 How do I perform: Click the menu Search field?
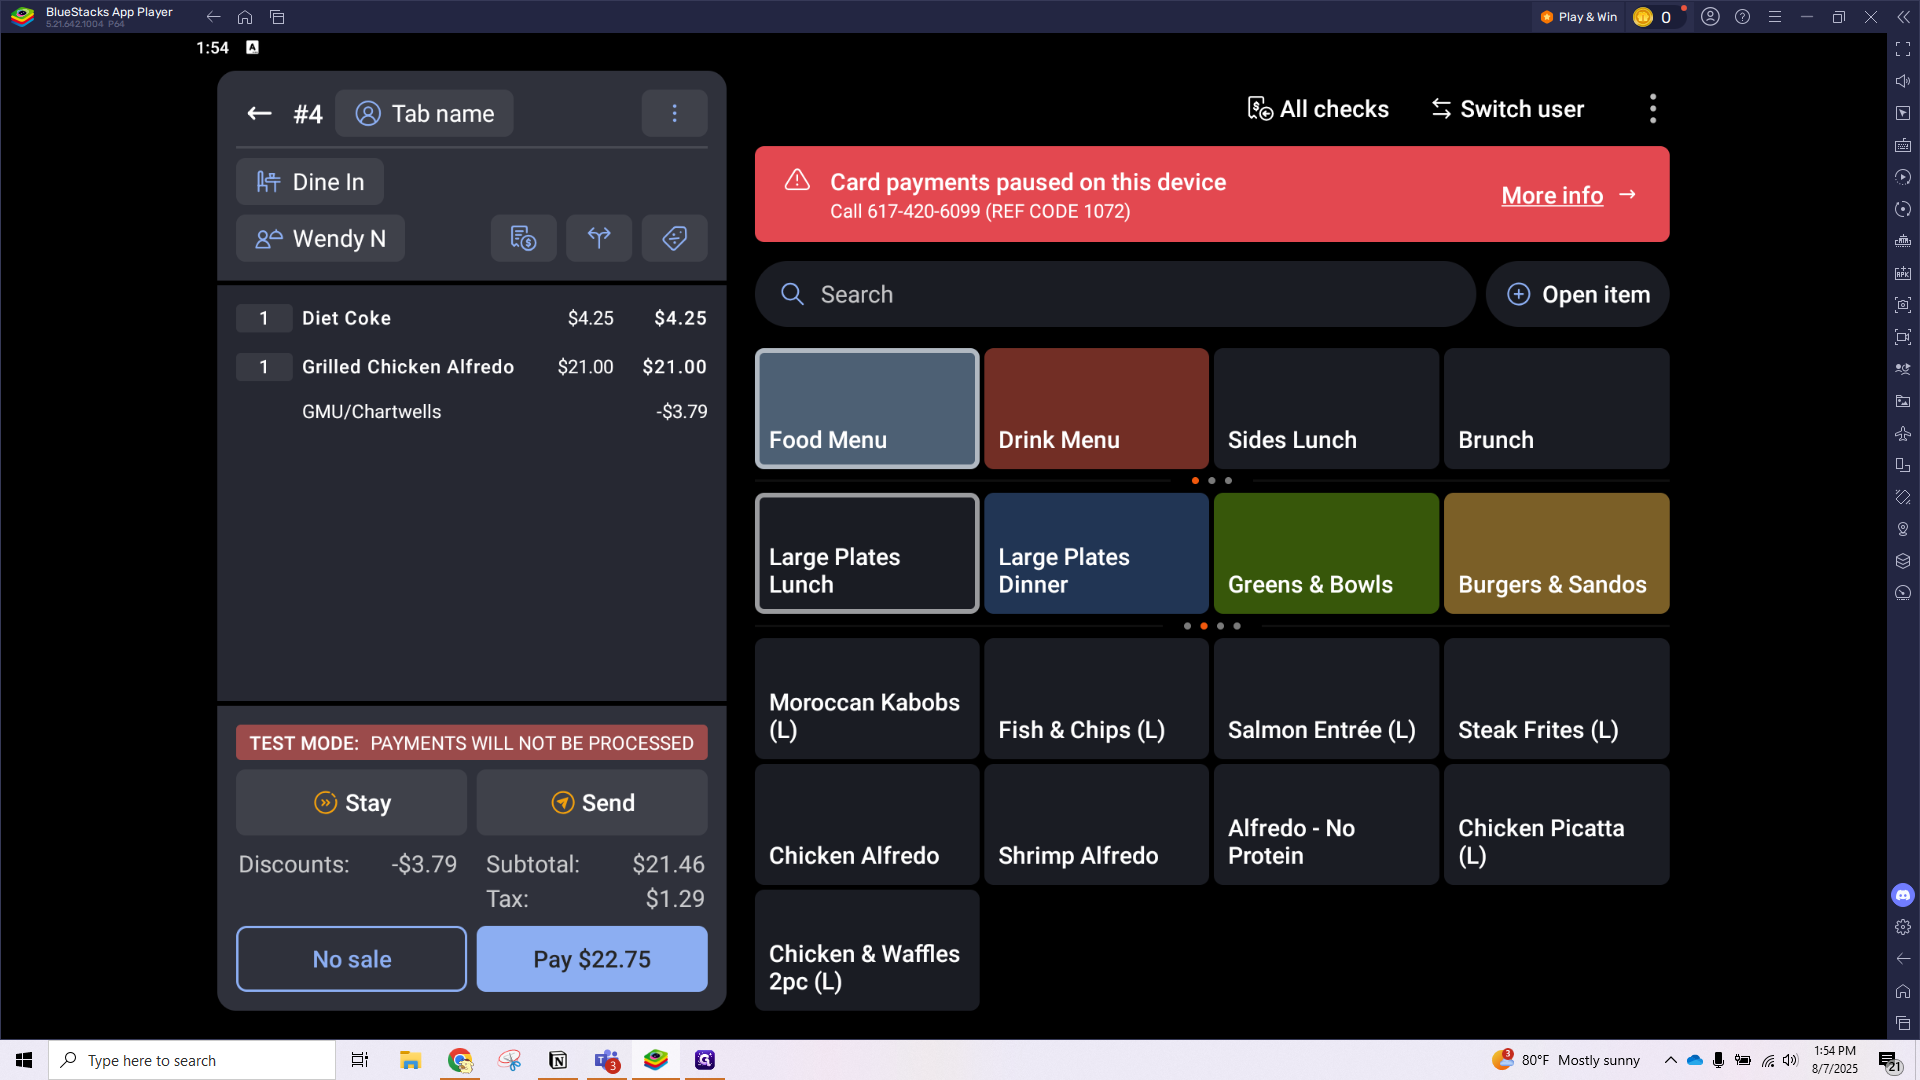(1115, 295)
